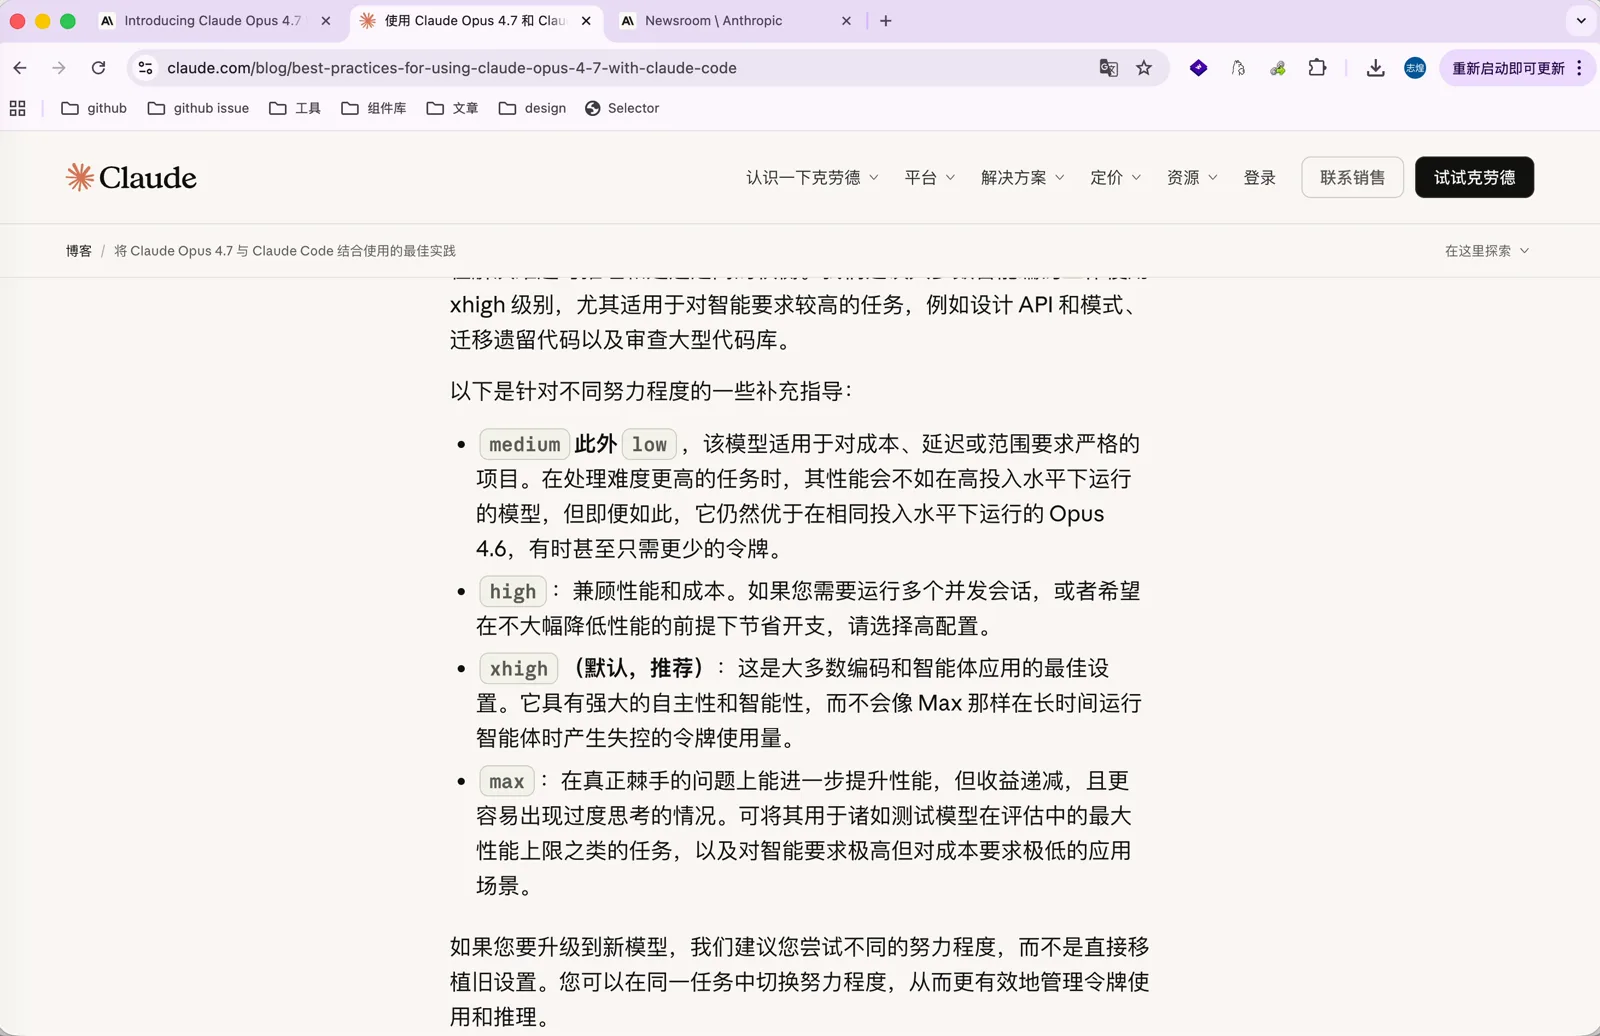Image resolution: width=1600 pixels, height=1036 pixels.
Task: Expand the 定价 navigation menu
Action: click(x=1115, y=178)
